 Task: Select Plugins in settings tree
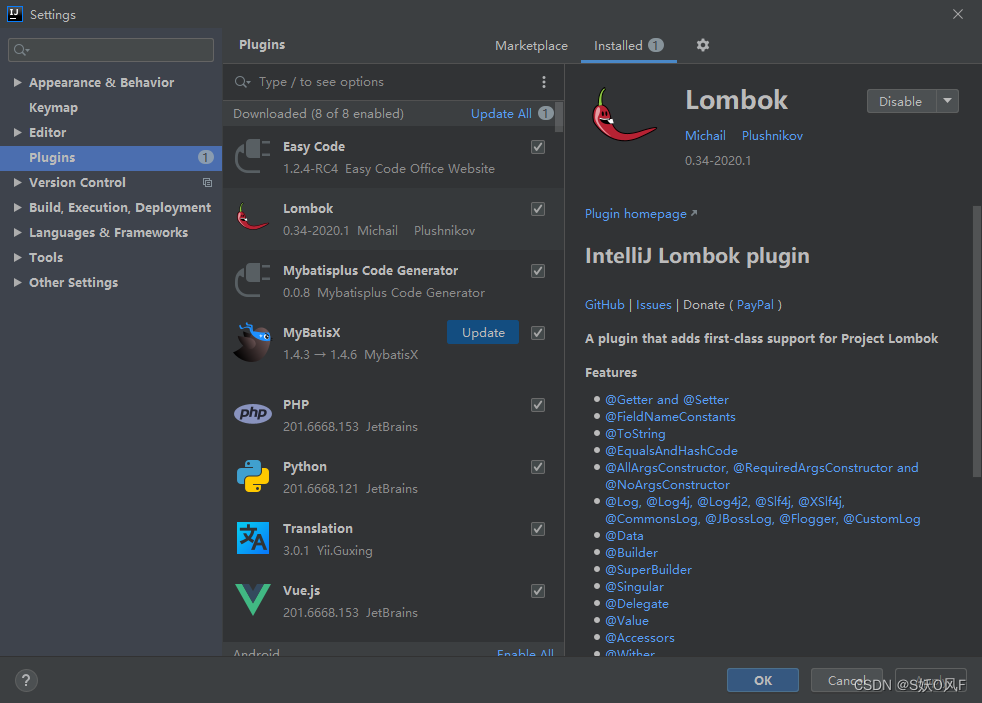(x=111, y=158)
